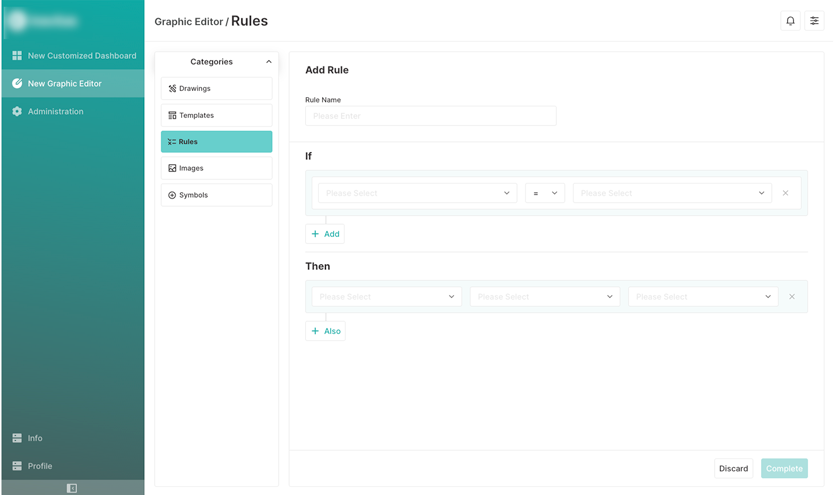
Task: Go to Administration in sidebar
Action: point(55,112)
